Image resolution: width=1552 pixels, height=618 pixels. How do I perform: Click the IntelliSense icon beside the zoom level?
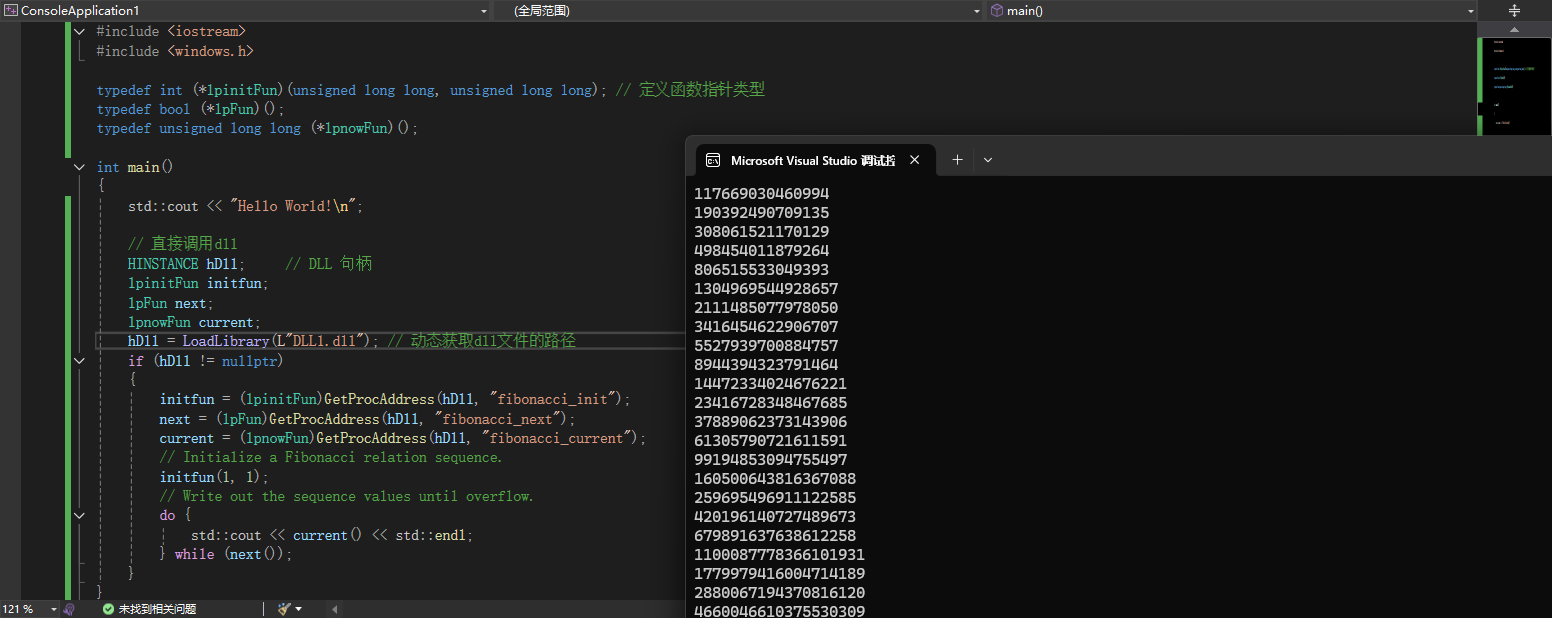click(x=68, y=608)
